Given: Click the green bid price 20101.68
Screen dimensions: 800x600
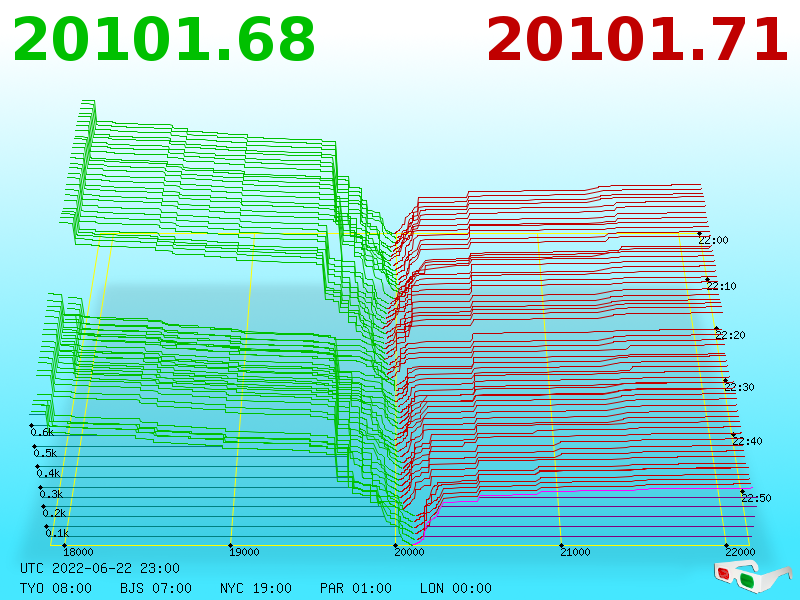Looking at the screenshot, I should [x=164, y=40].
